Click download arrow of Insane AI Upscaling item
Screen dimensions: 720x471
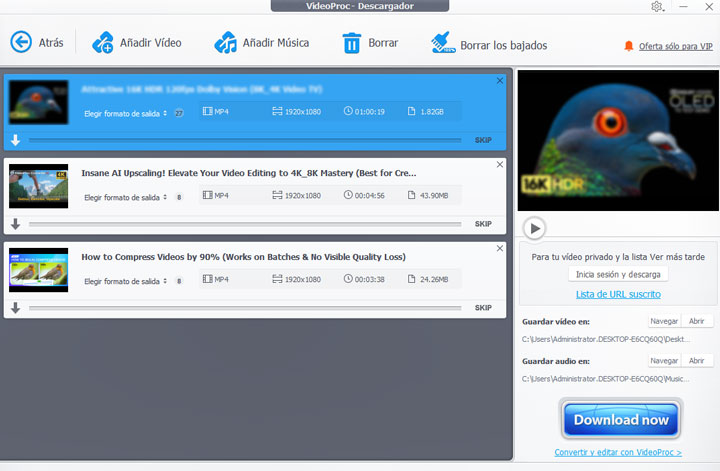tap(16, 224)
